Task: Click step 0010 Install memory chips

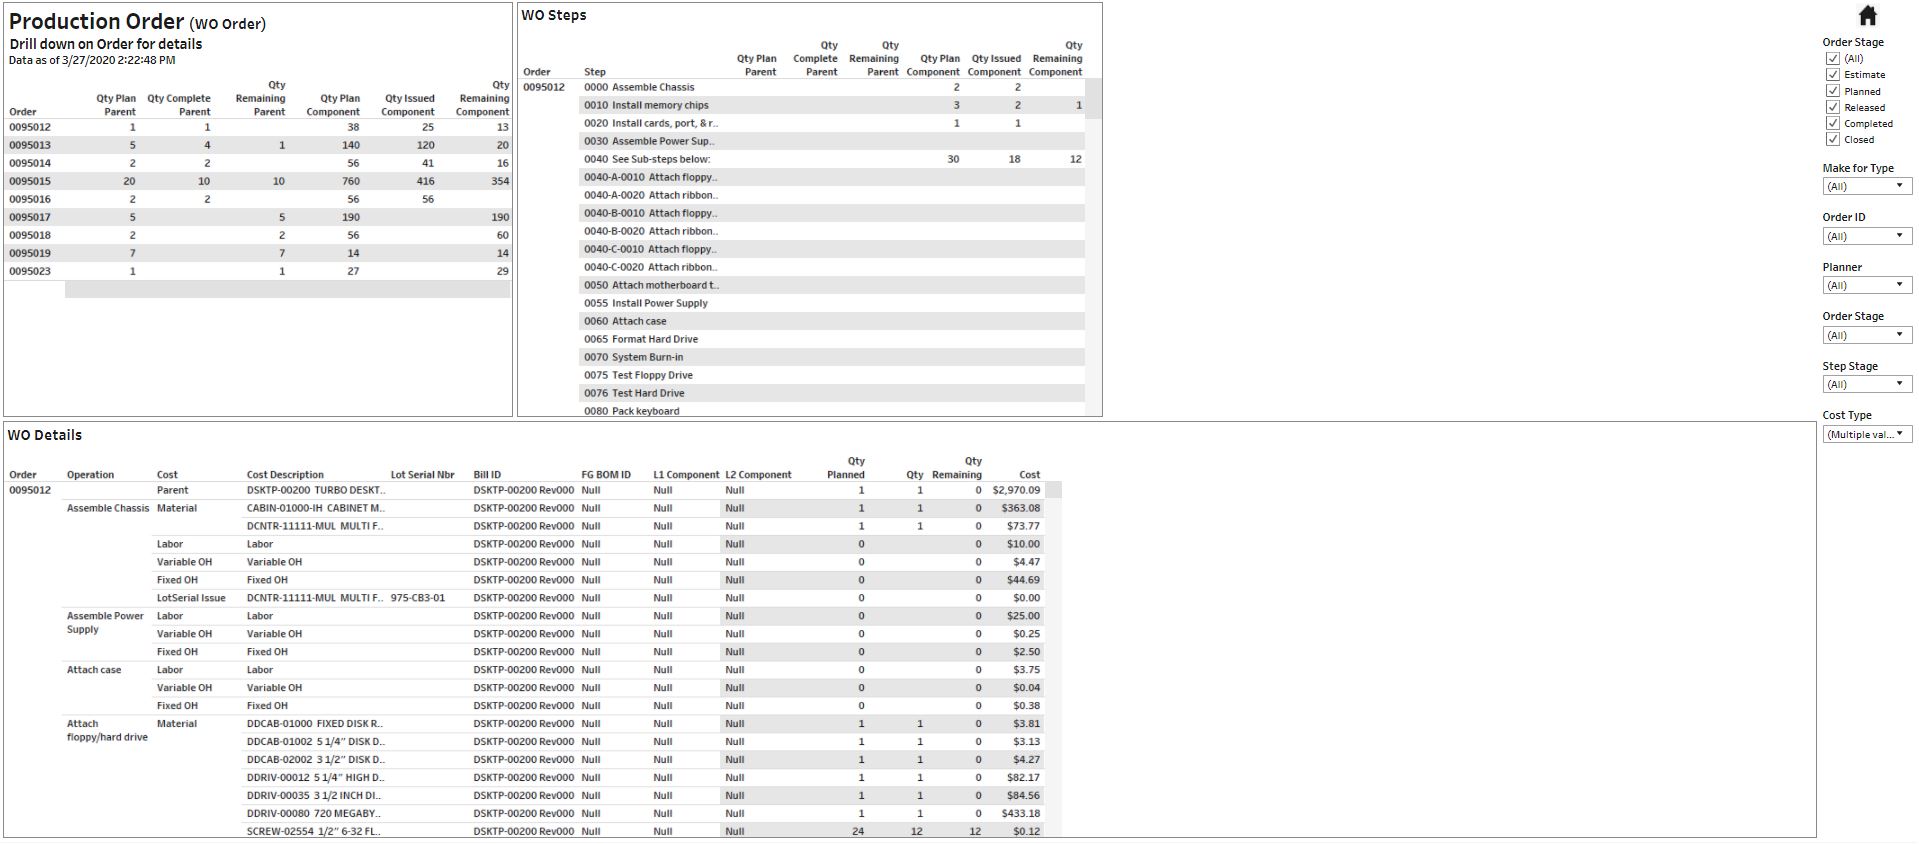Action: (646, 105)
